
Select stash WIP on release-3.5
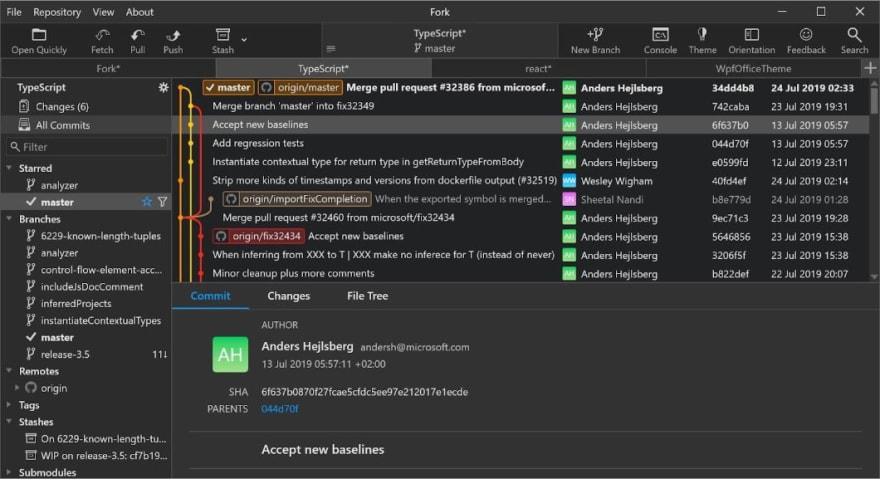point(86,455)
